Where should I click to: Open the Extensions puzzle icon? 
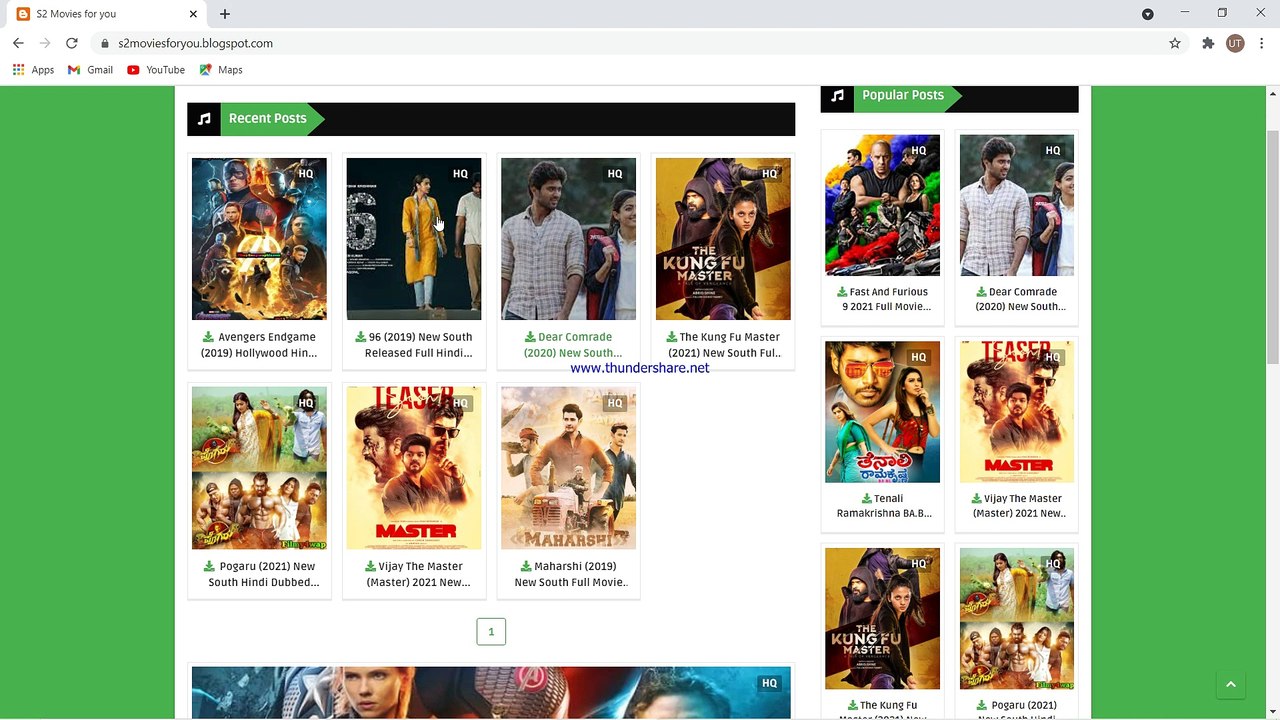tap(1208, 43)
